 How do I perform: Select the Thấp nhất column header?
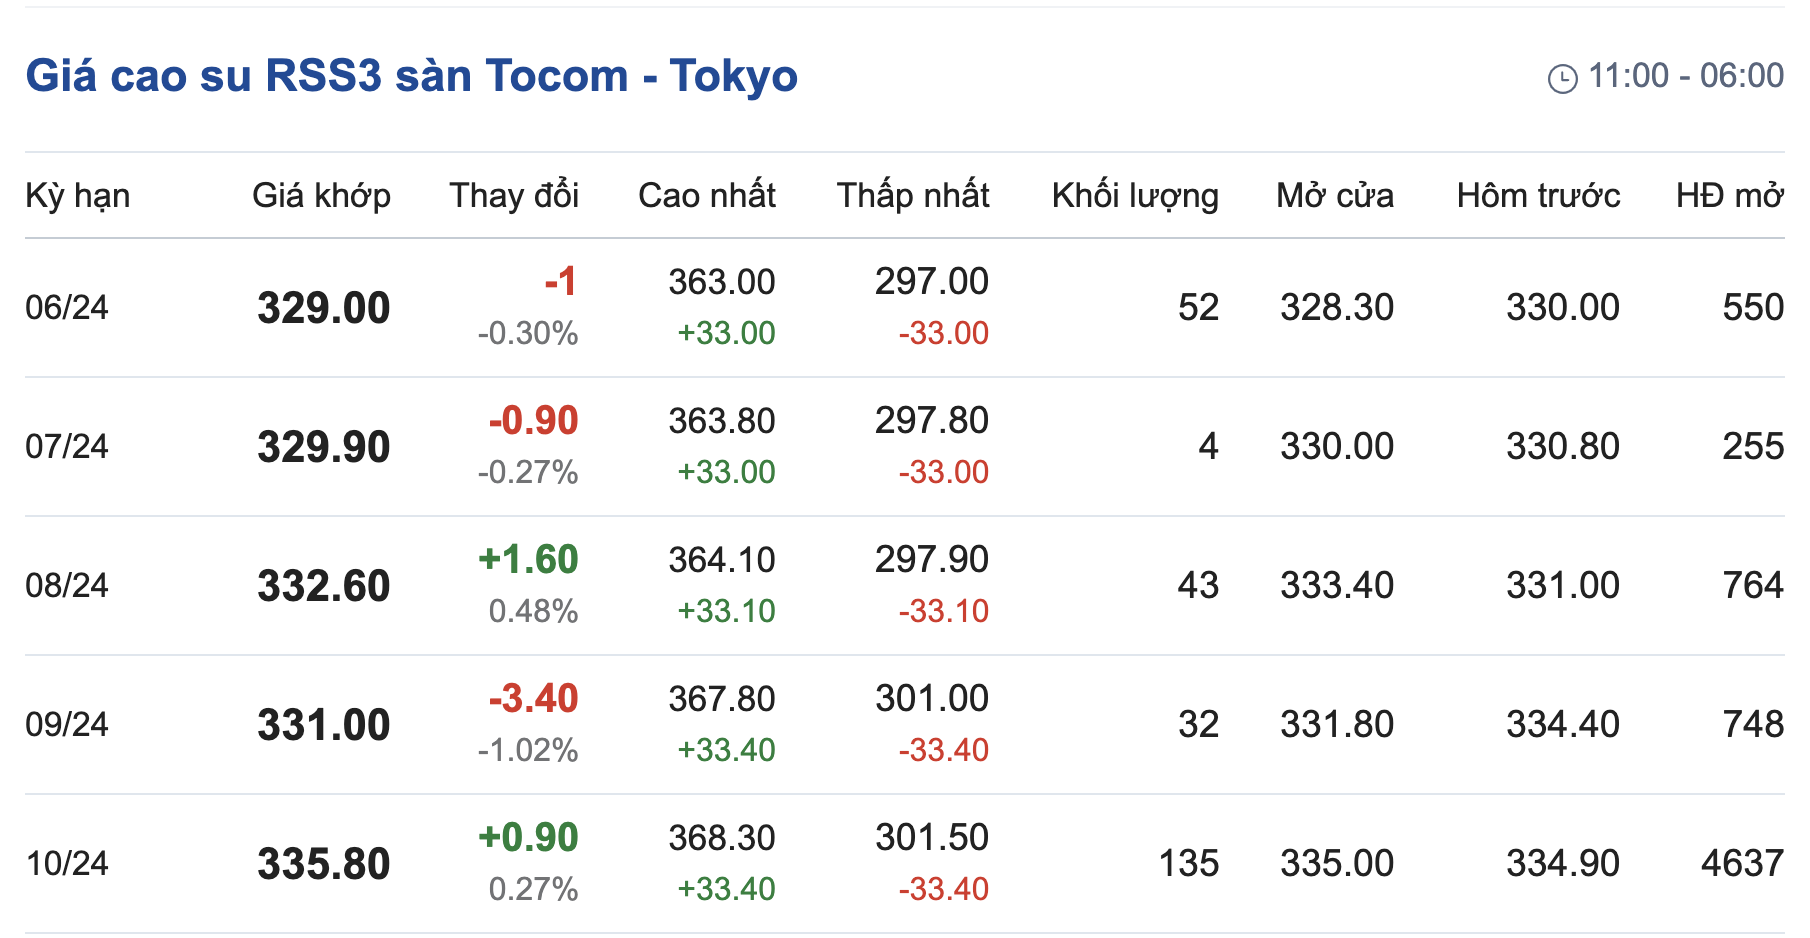point(913,196)
